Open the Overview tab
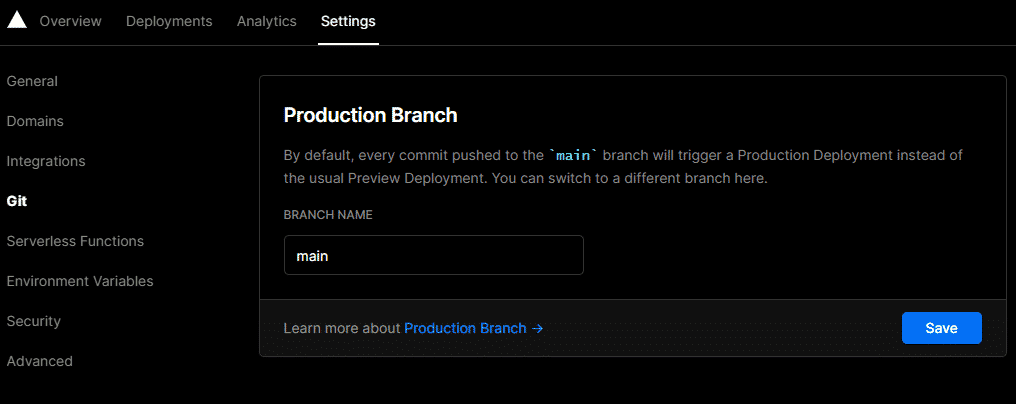 pos(71,21)
